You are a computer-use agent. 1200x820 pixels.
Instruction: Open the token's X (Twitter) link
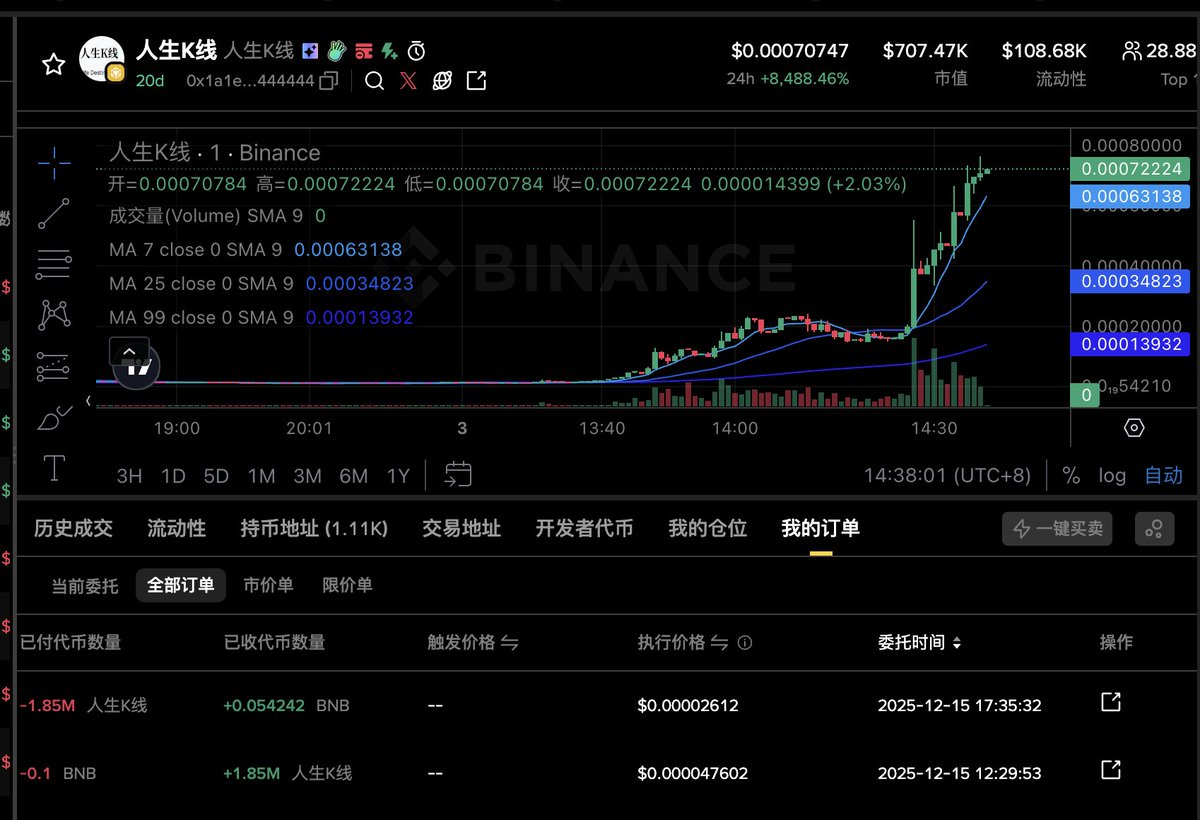[408, 81]
